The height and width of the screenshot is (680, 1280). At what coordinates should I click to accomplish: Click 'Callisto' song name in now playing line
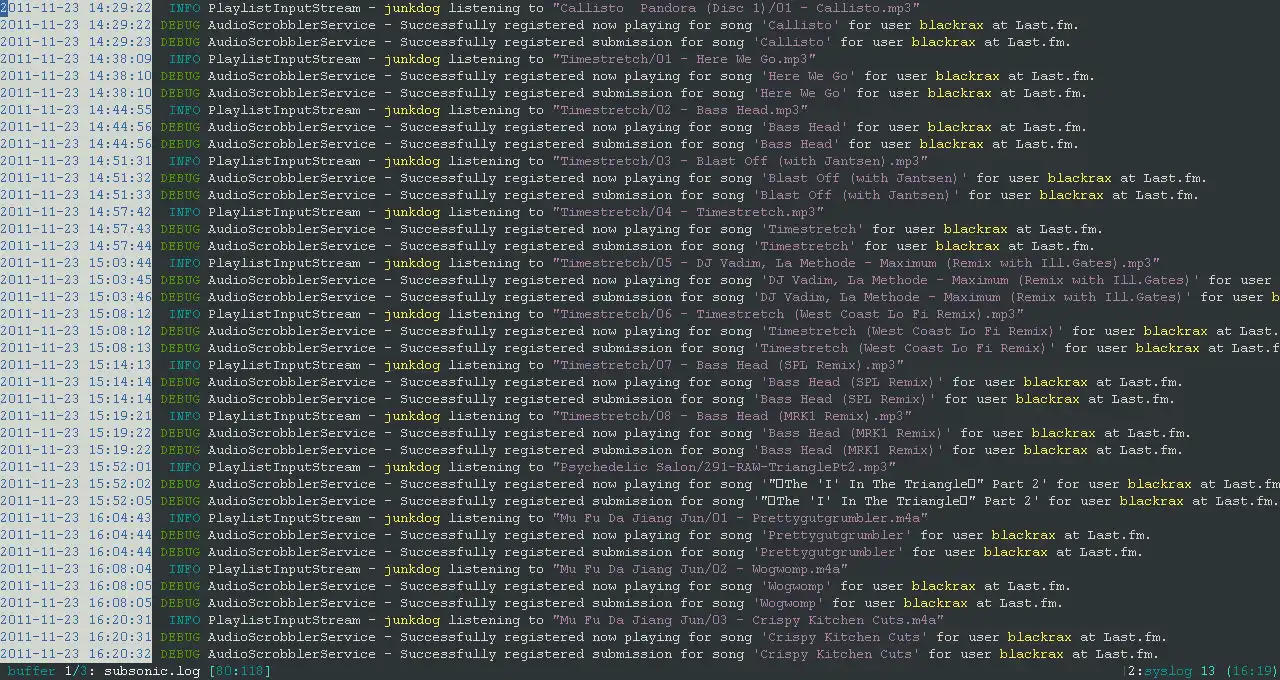click(800, 25)
